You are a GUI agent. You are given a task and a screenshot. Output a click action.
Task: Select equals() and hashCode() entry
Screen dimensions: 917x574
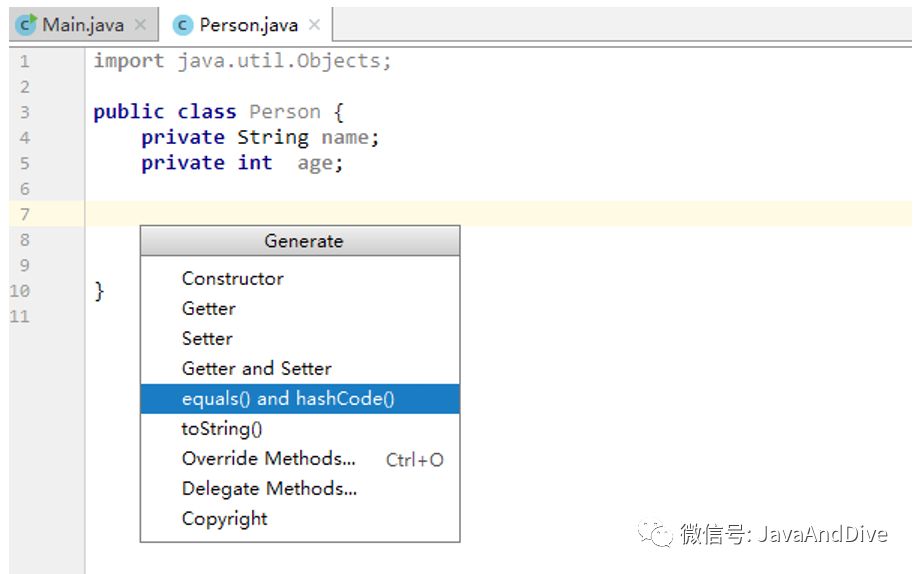pyautogui.click(x=300, y=398)
